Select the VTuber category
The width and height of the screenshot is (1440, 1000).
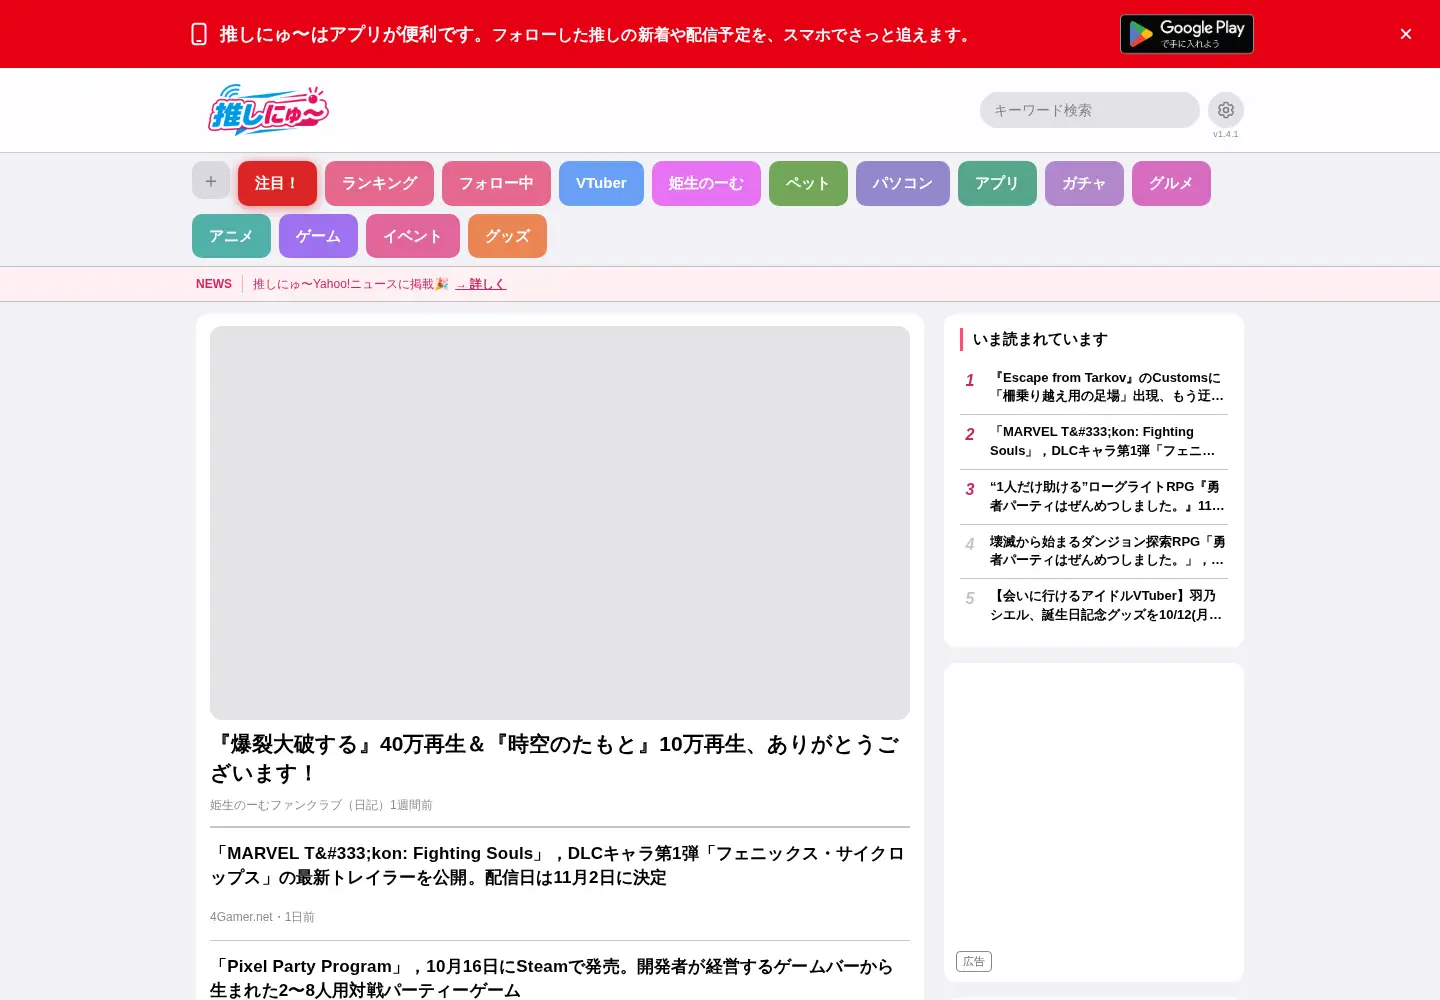tap(601, 183)
